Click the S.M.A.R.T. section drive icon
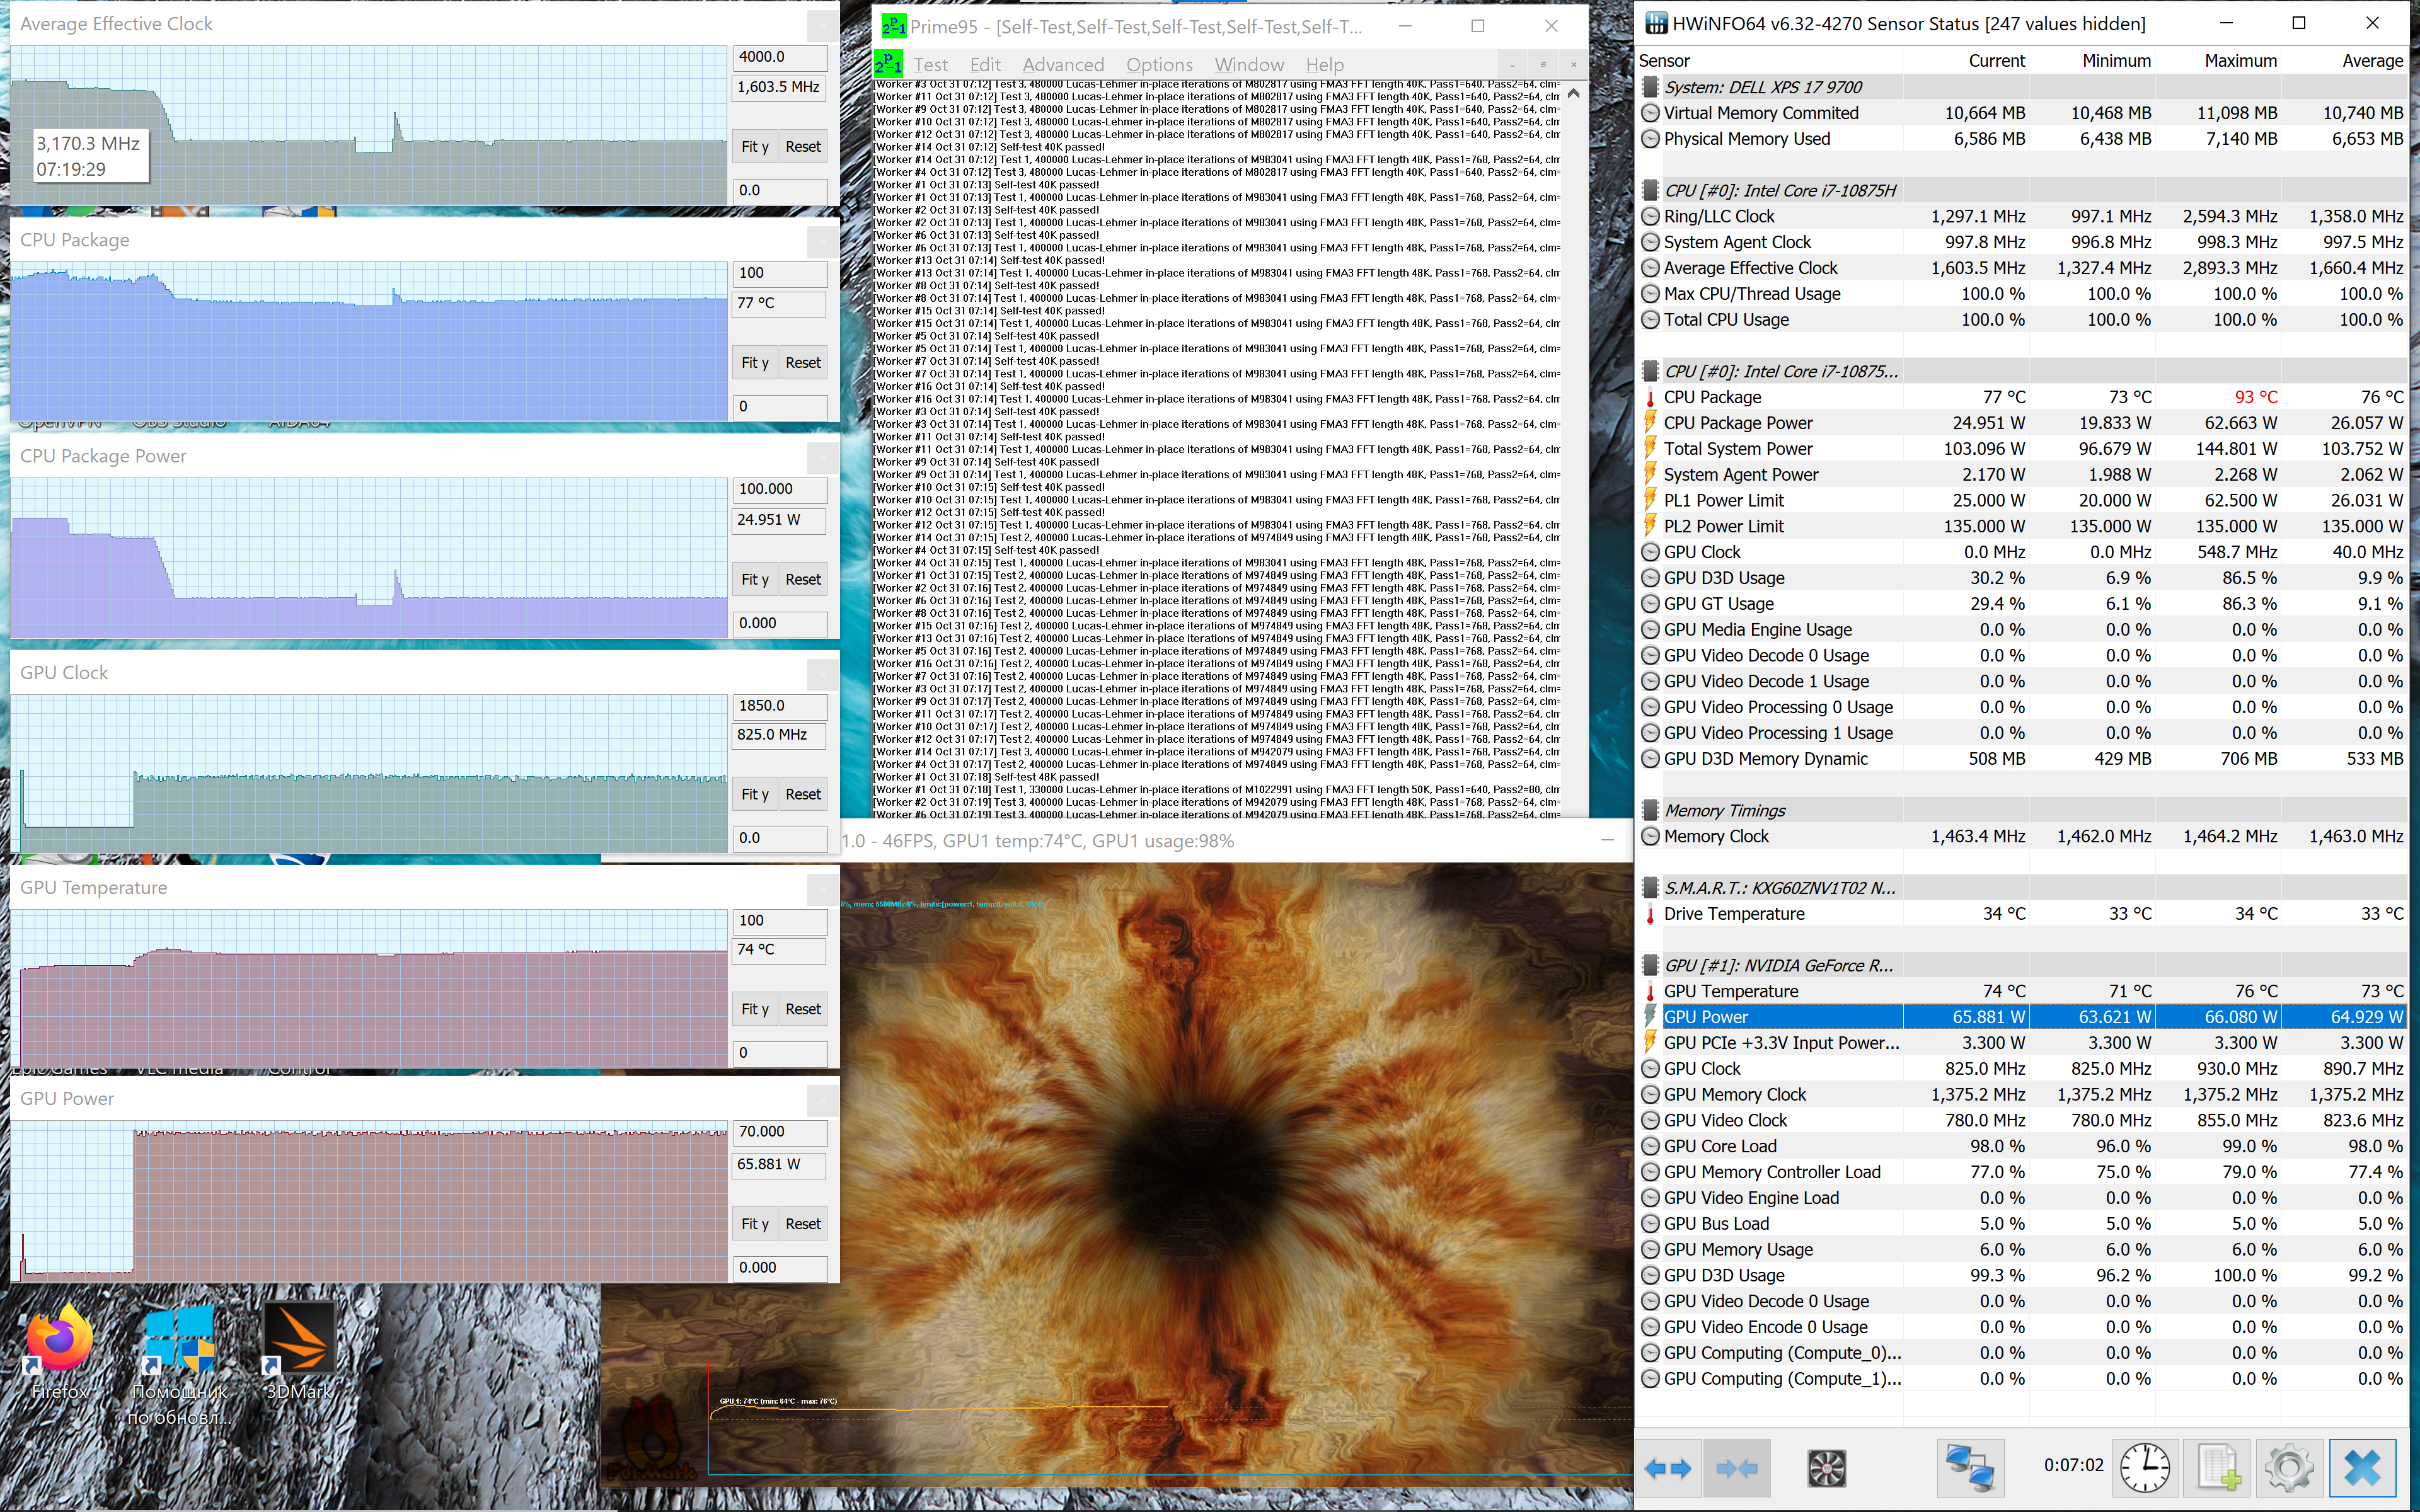Screen dimensions: 2420x1512 [1650, 888]
